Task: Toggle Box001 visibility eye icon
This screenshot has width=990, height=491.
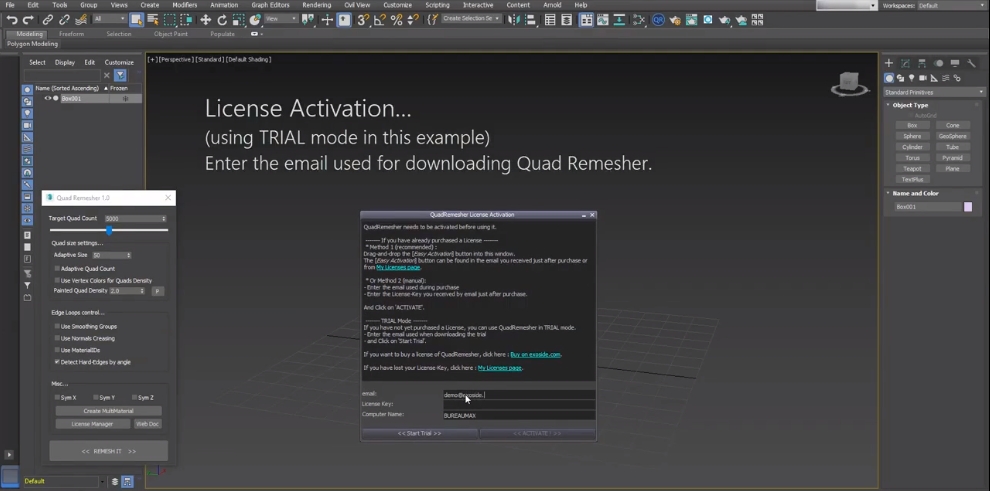Action: pyautogui.click(x=47, y=98)
